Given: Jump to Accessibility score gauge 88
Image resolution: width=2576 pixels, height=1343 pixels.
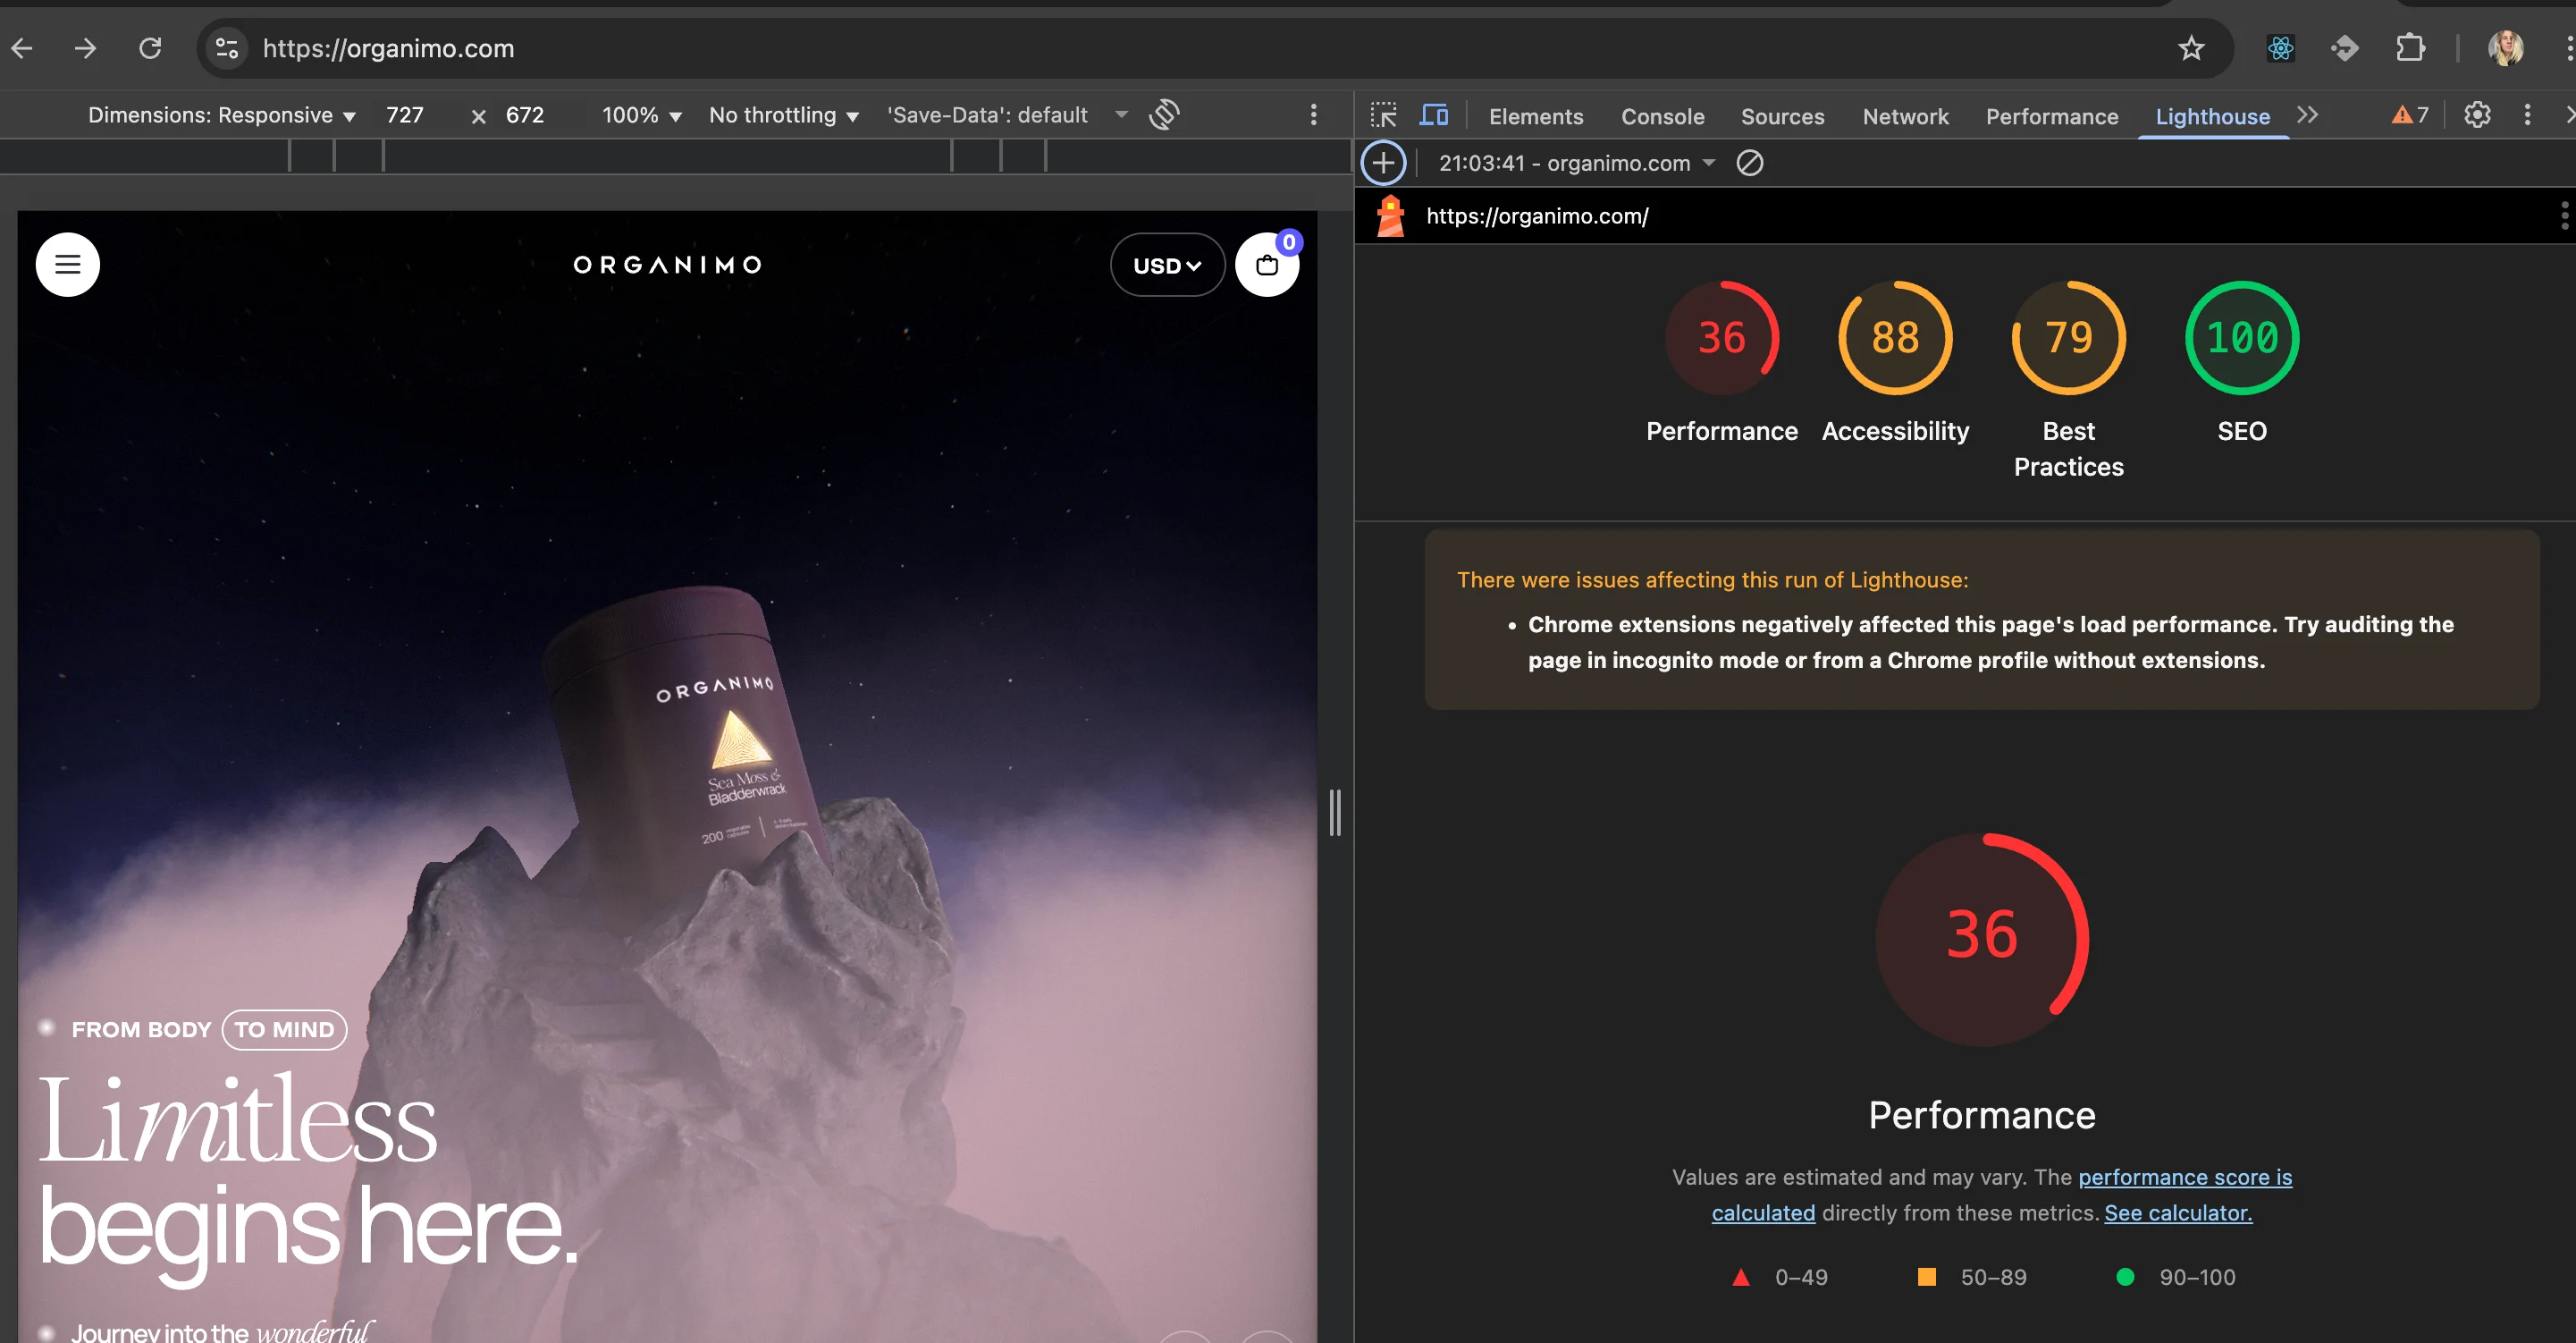Looking at the screenshot, I should pyautogui.click(x=1895, y=338).
